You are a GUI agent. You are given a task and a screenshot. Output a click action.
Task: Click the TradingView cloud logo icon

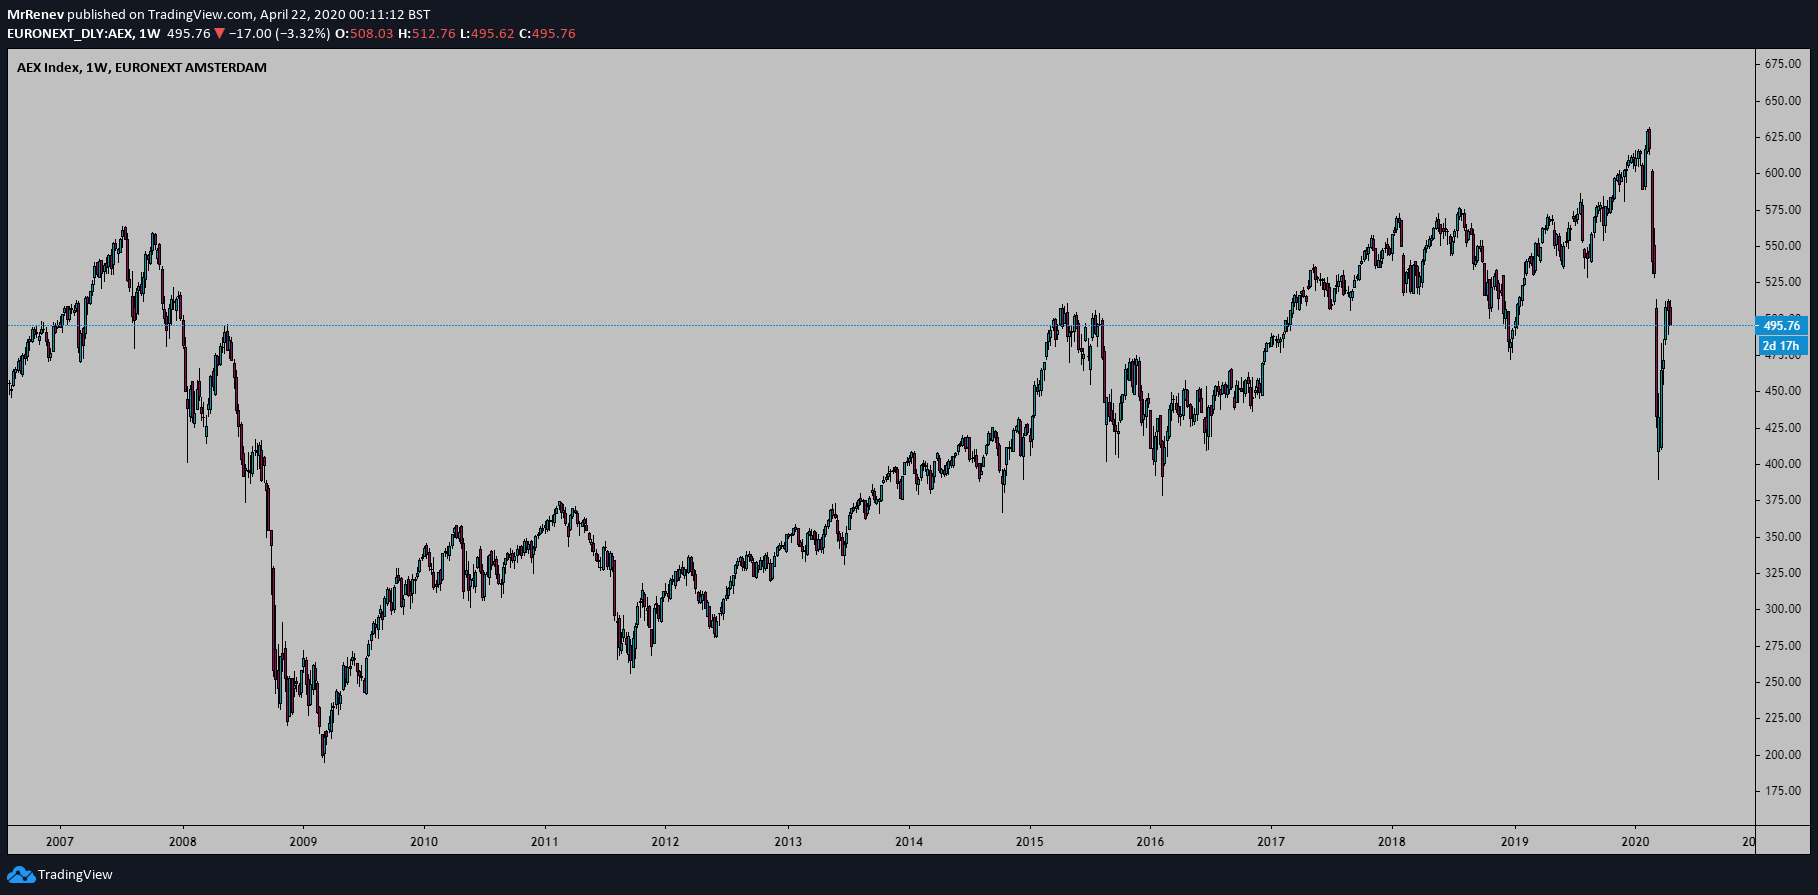point(21,875)
